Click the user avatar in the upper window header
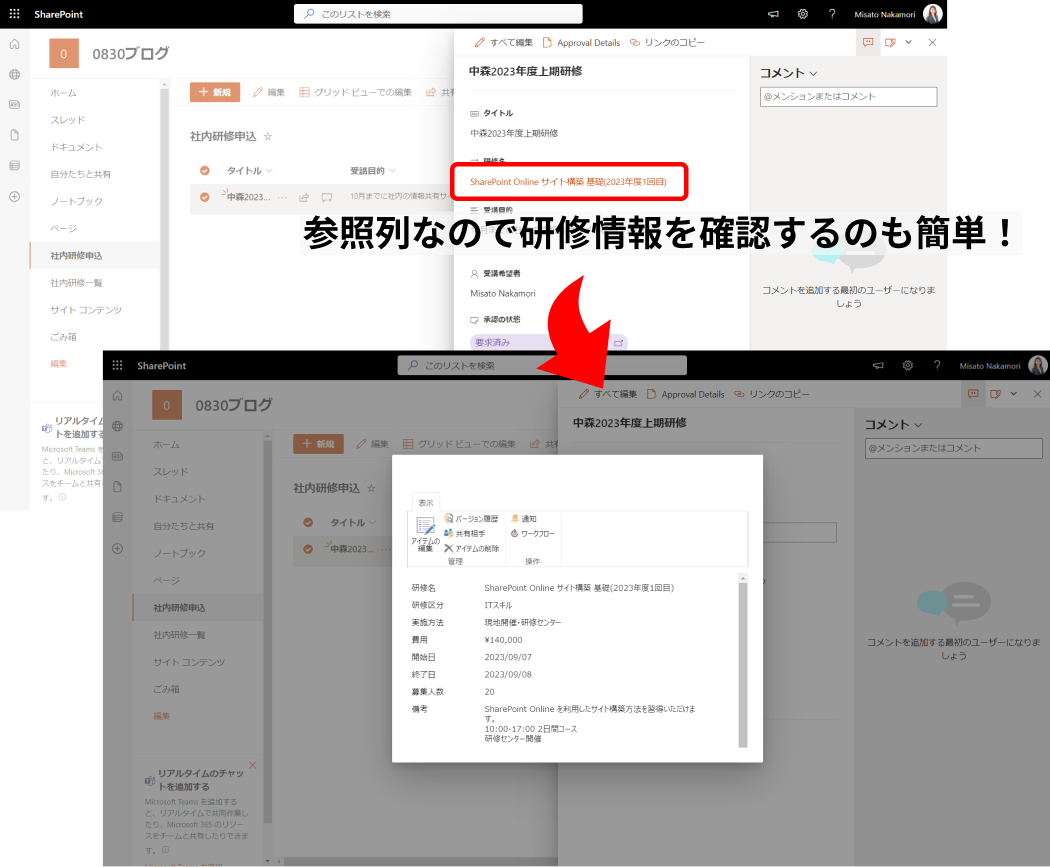The image size is (1050, 867). [933, 13]
